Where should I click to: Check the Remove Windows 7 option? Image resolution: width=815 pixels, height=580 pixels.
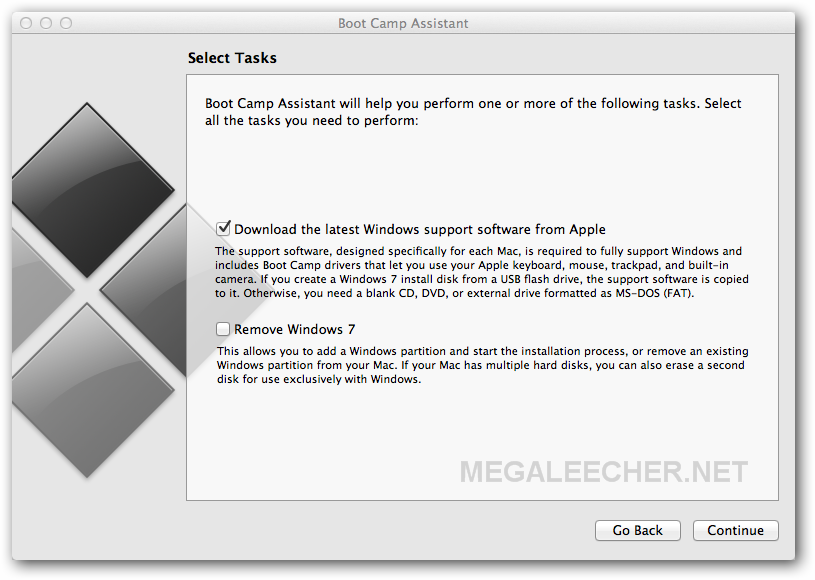(x=223, y=329)
